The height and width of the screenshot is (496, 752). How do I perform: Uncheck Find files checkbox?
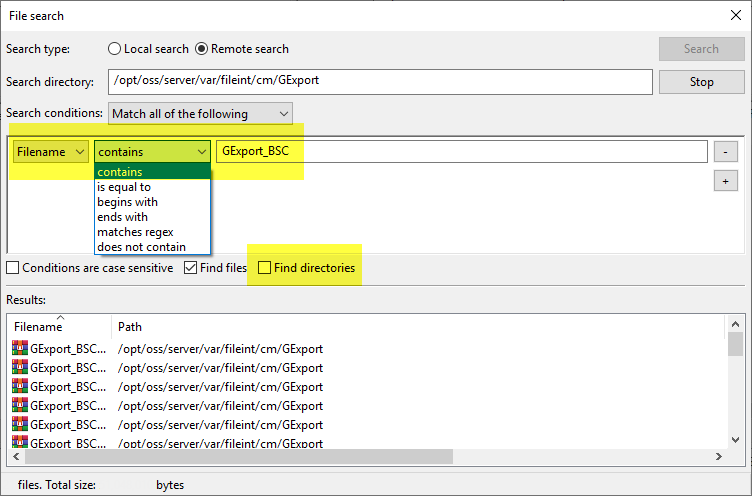190,268
